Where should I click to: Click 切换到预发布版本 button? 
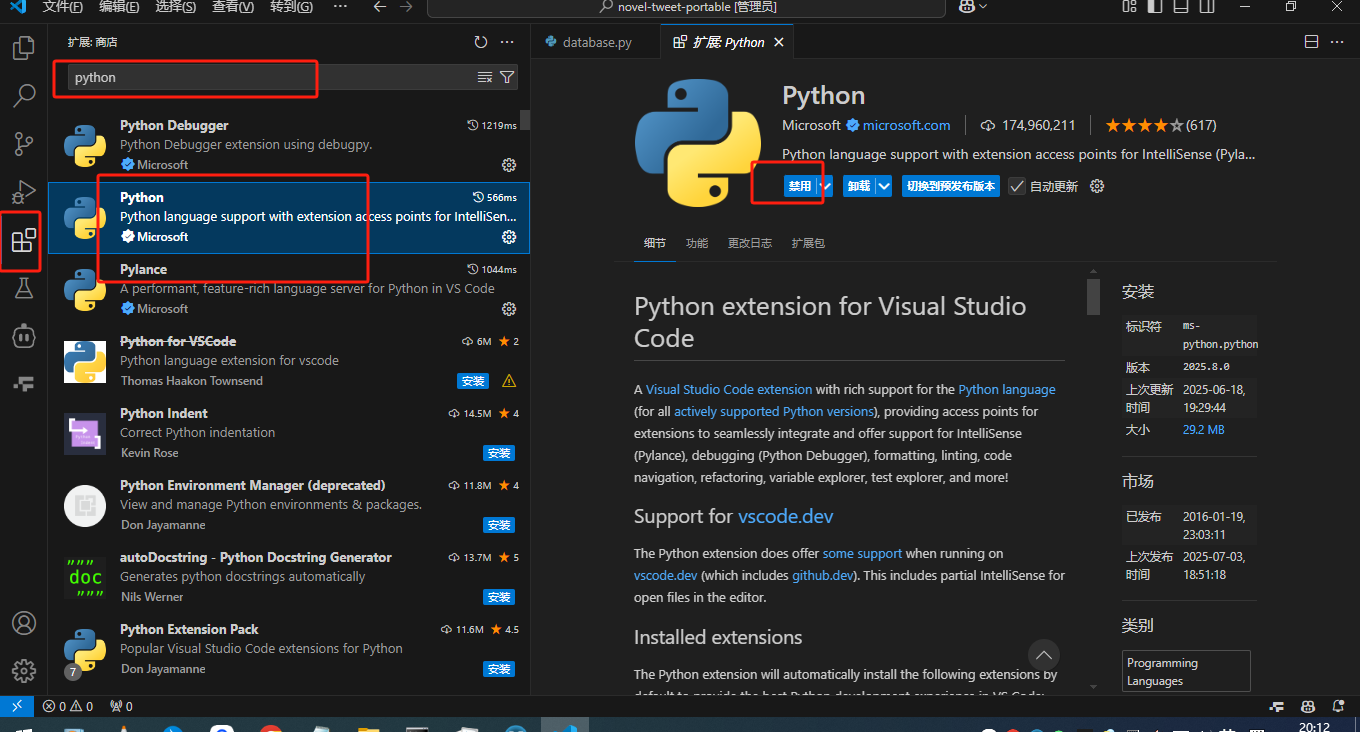(x=951, y=186)
